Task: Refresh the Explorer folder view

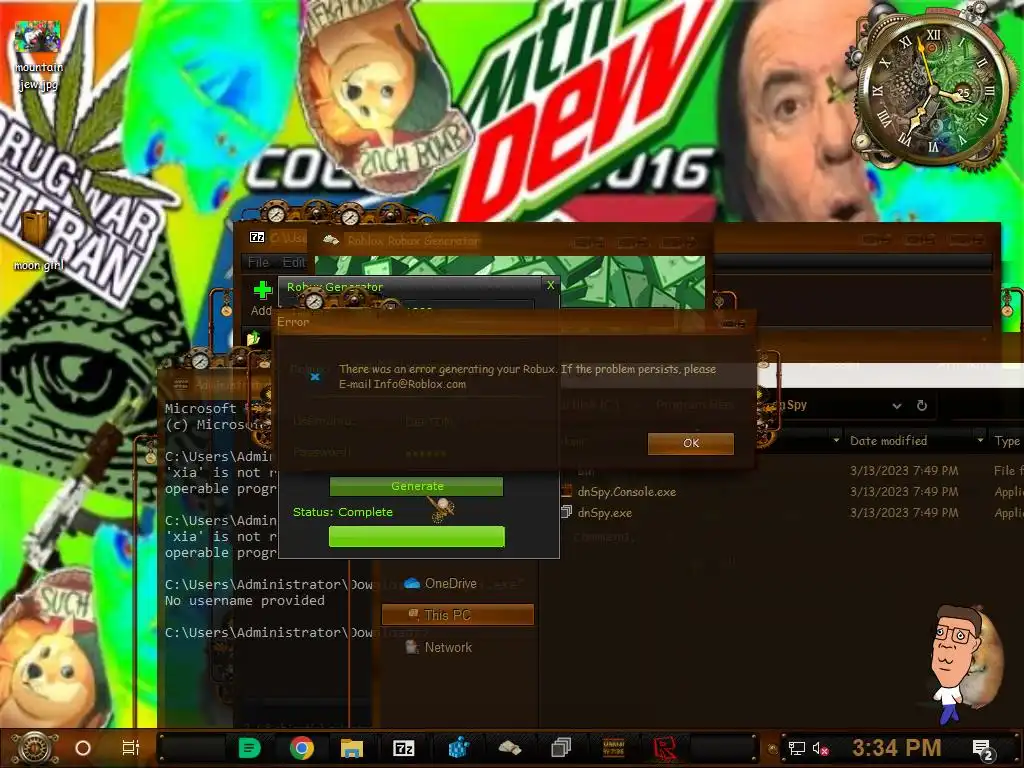Action: point(921,406)
